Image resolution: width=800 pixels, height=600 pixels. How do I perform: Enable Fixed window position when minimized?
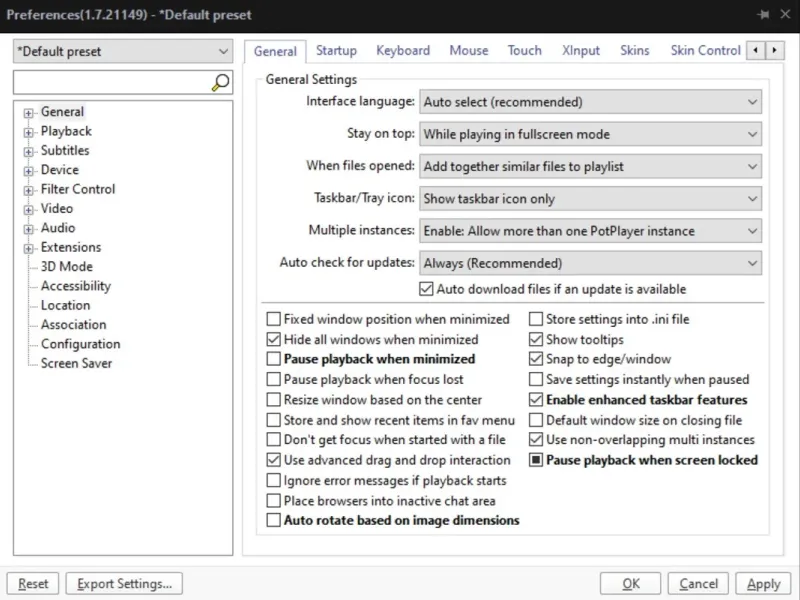[x=274, y=320]
